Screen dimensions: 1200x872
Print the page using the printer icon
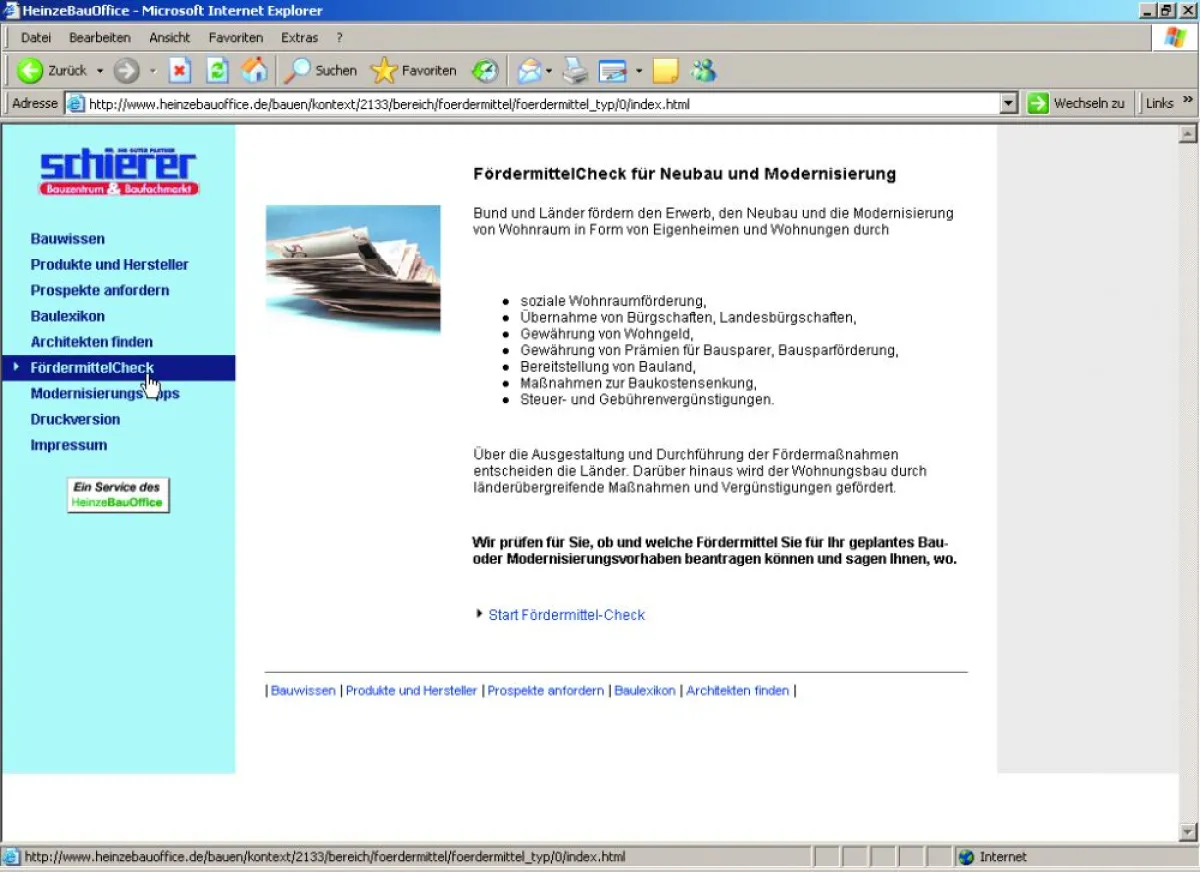click(575, 71)
